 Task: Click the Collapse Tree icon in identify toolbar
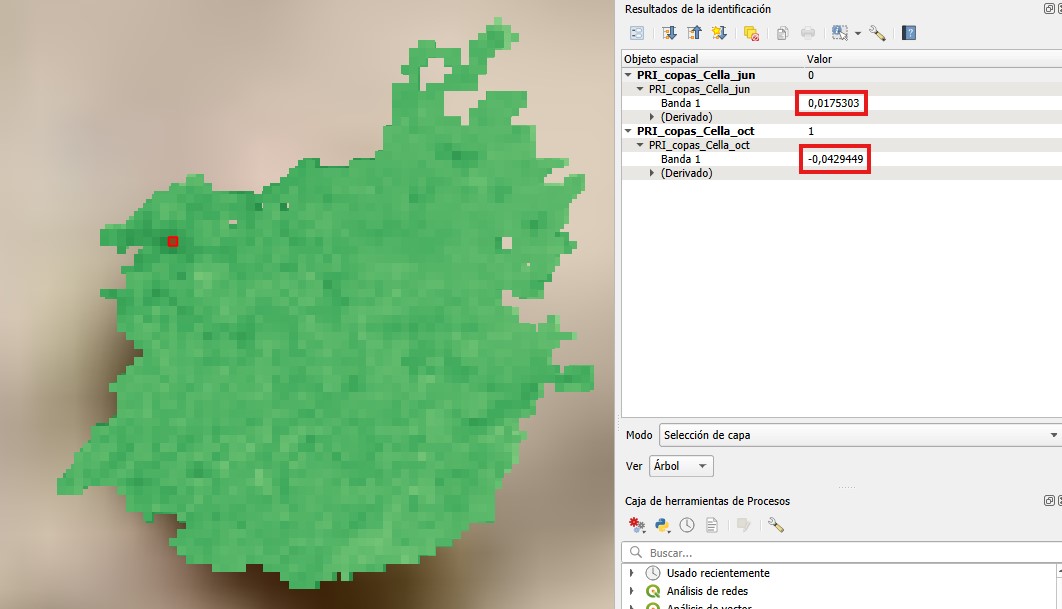[694, 33]
